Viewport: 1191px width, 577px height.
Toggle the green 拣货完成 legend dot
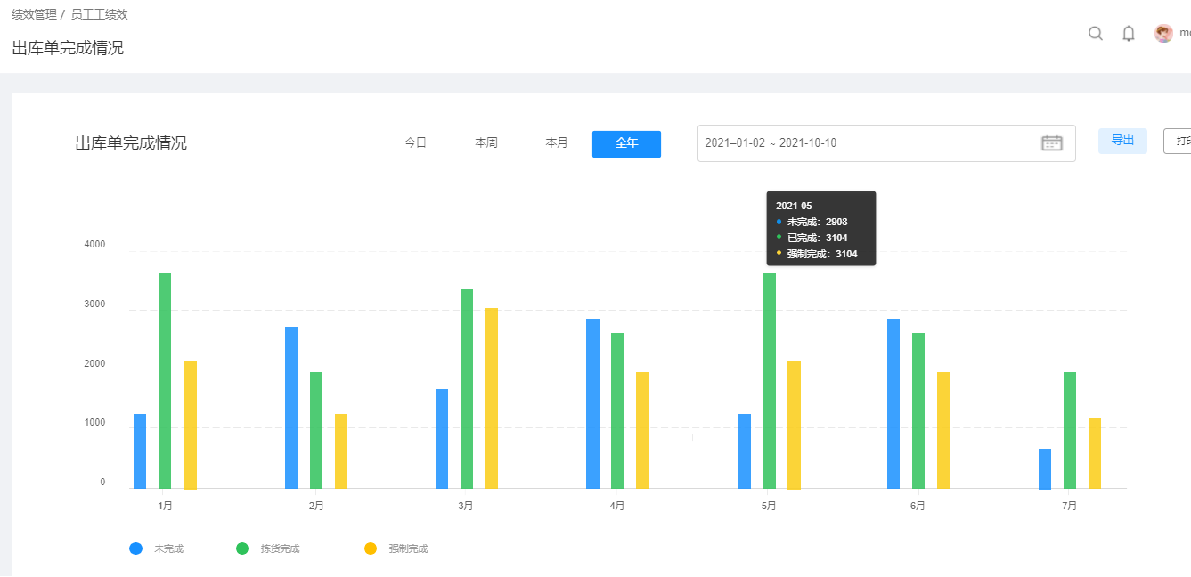[242, 548]
